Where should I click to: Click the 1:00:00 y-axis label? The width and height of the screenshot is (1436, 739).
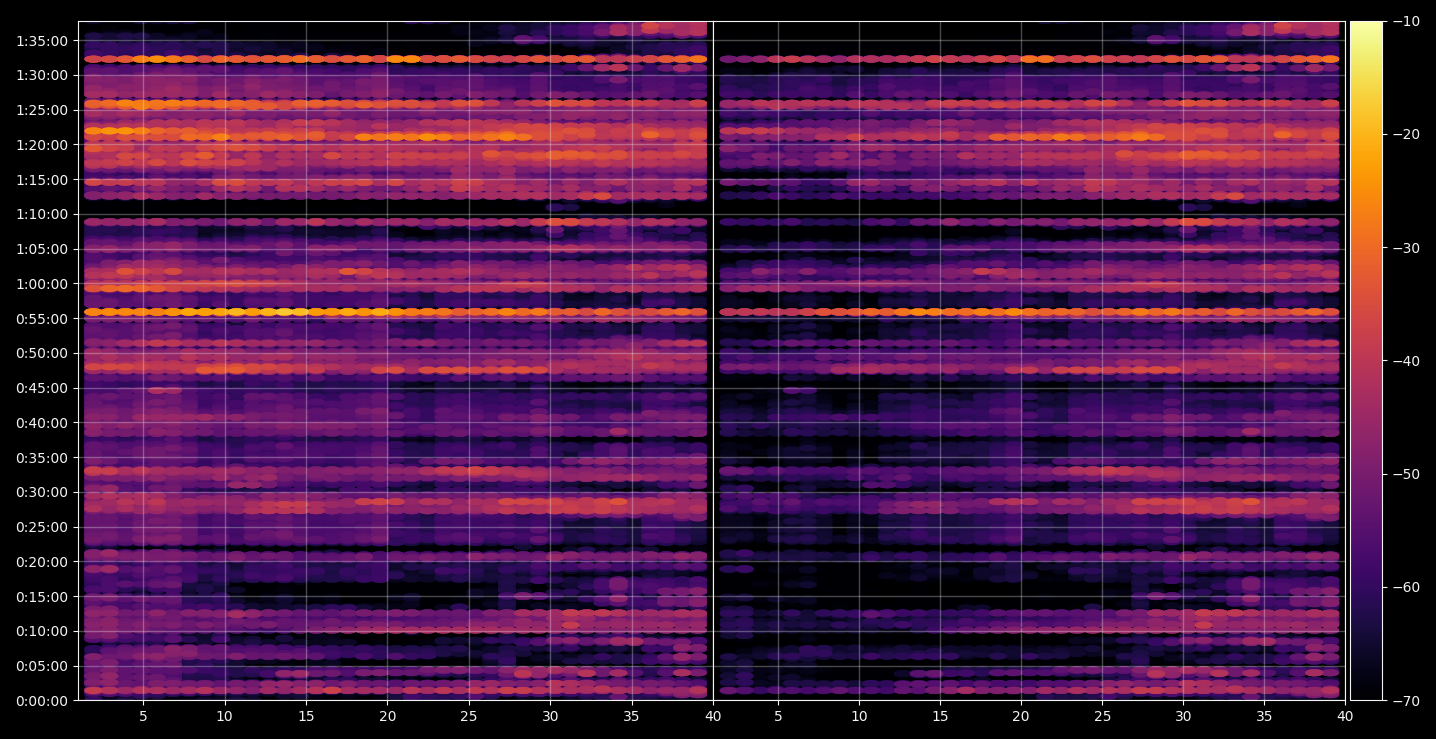(x=42, y=284)
